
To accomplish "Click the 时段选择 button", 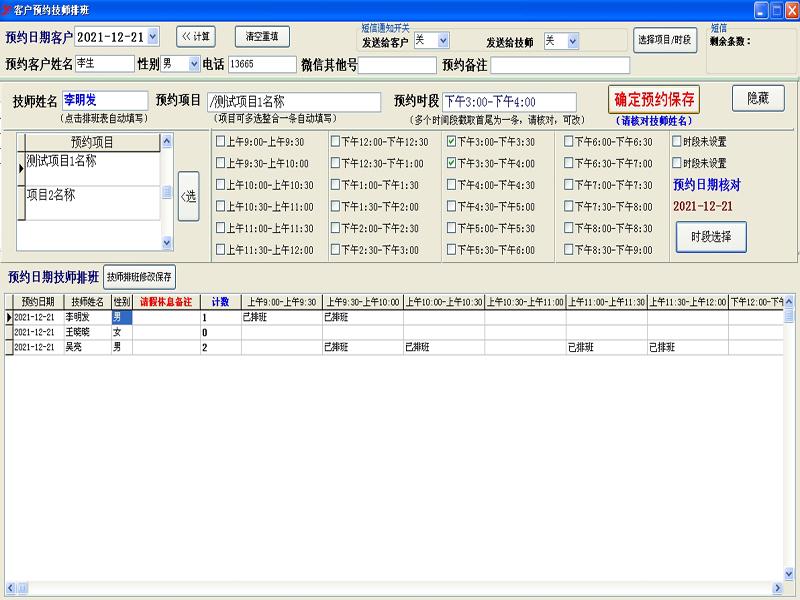I will pyautogui.click(x=711, y=237).
